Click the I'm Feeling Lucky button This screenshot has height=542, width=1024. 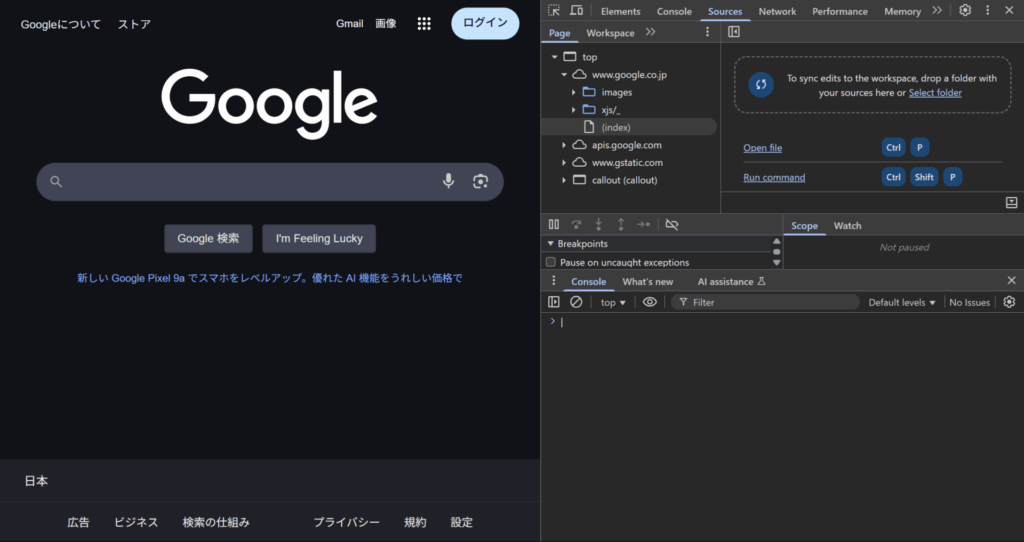click(319, 238)
